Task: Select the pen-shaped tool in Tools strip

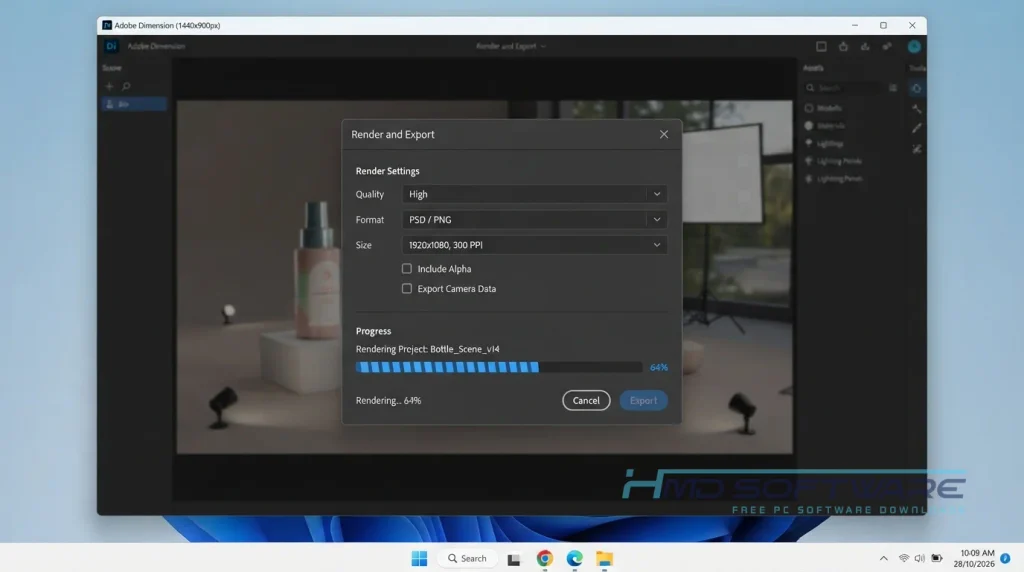Action: click(x=917, y=128)
